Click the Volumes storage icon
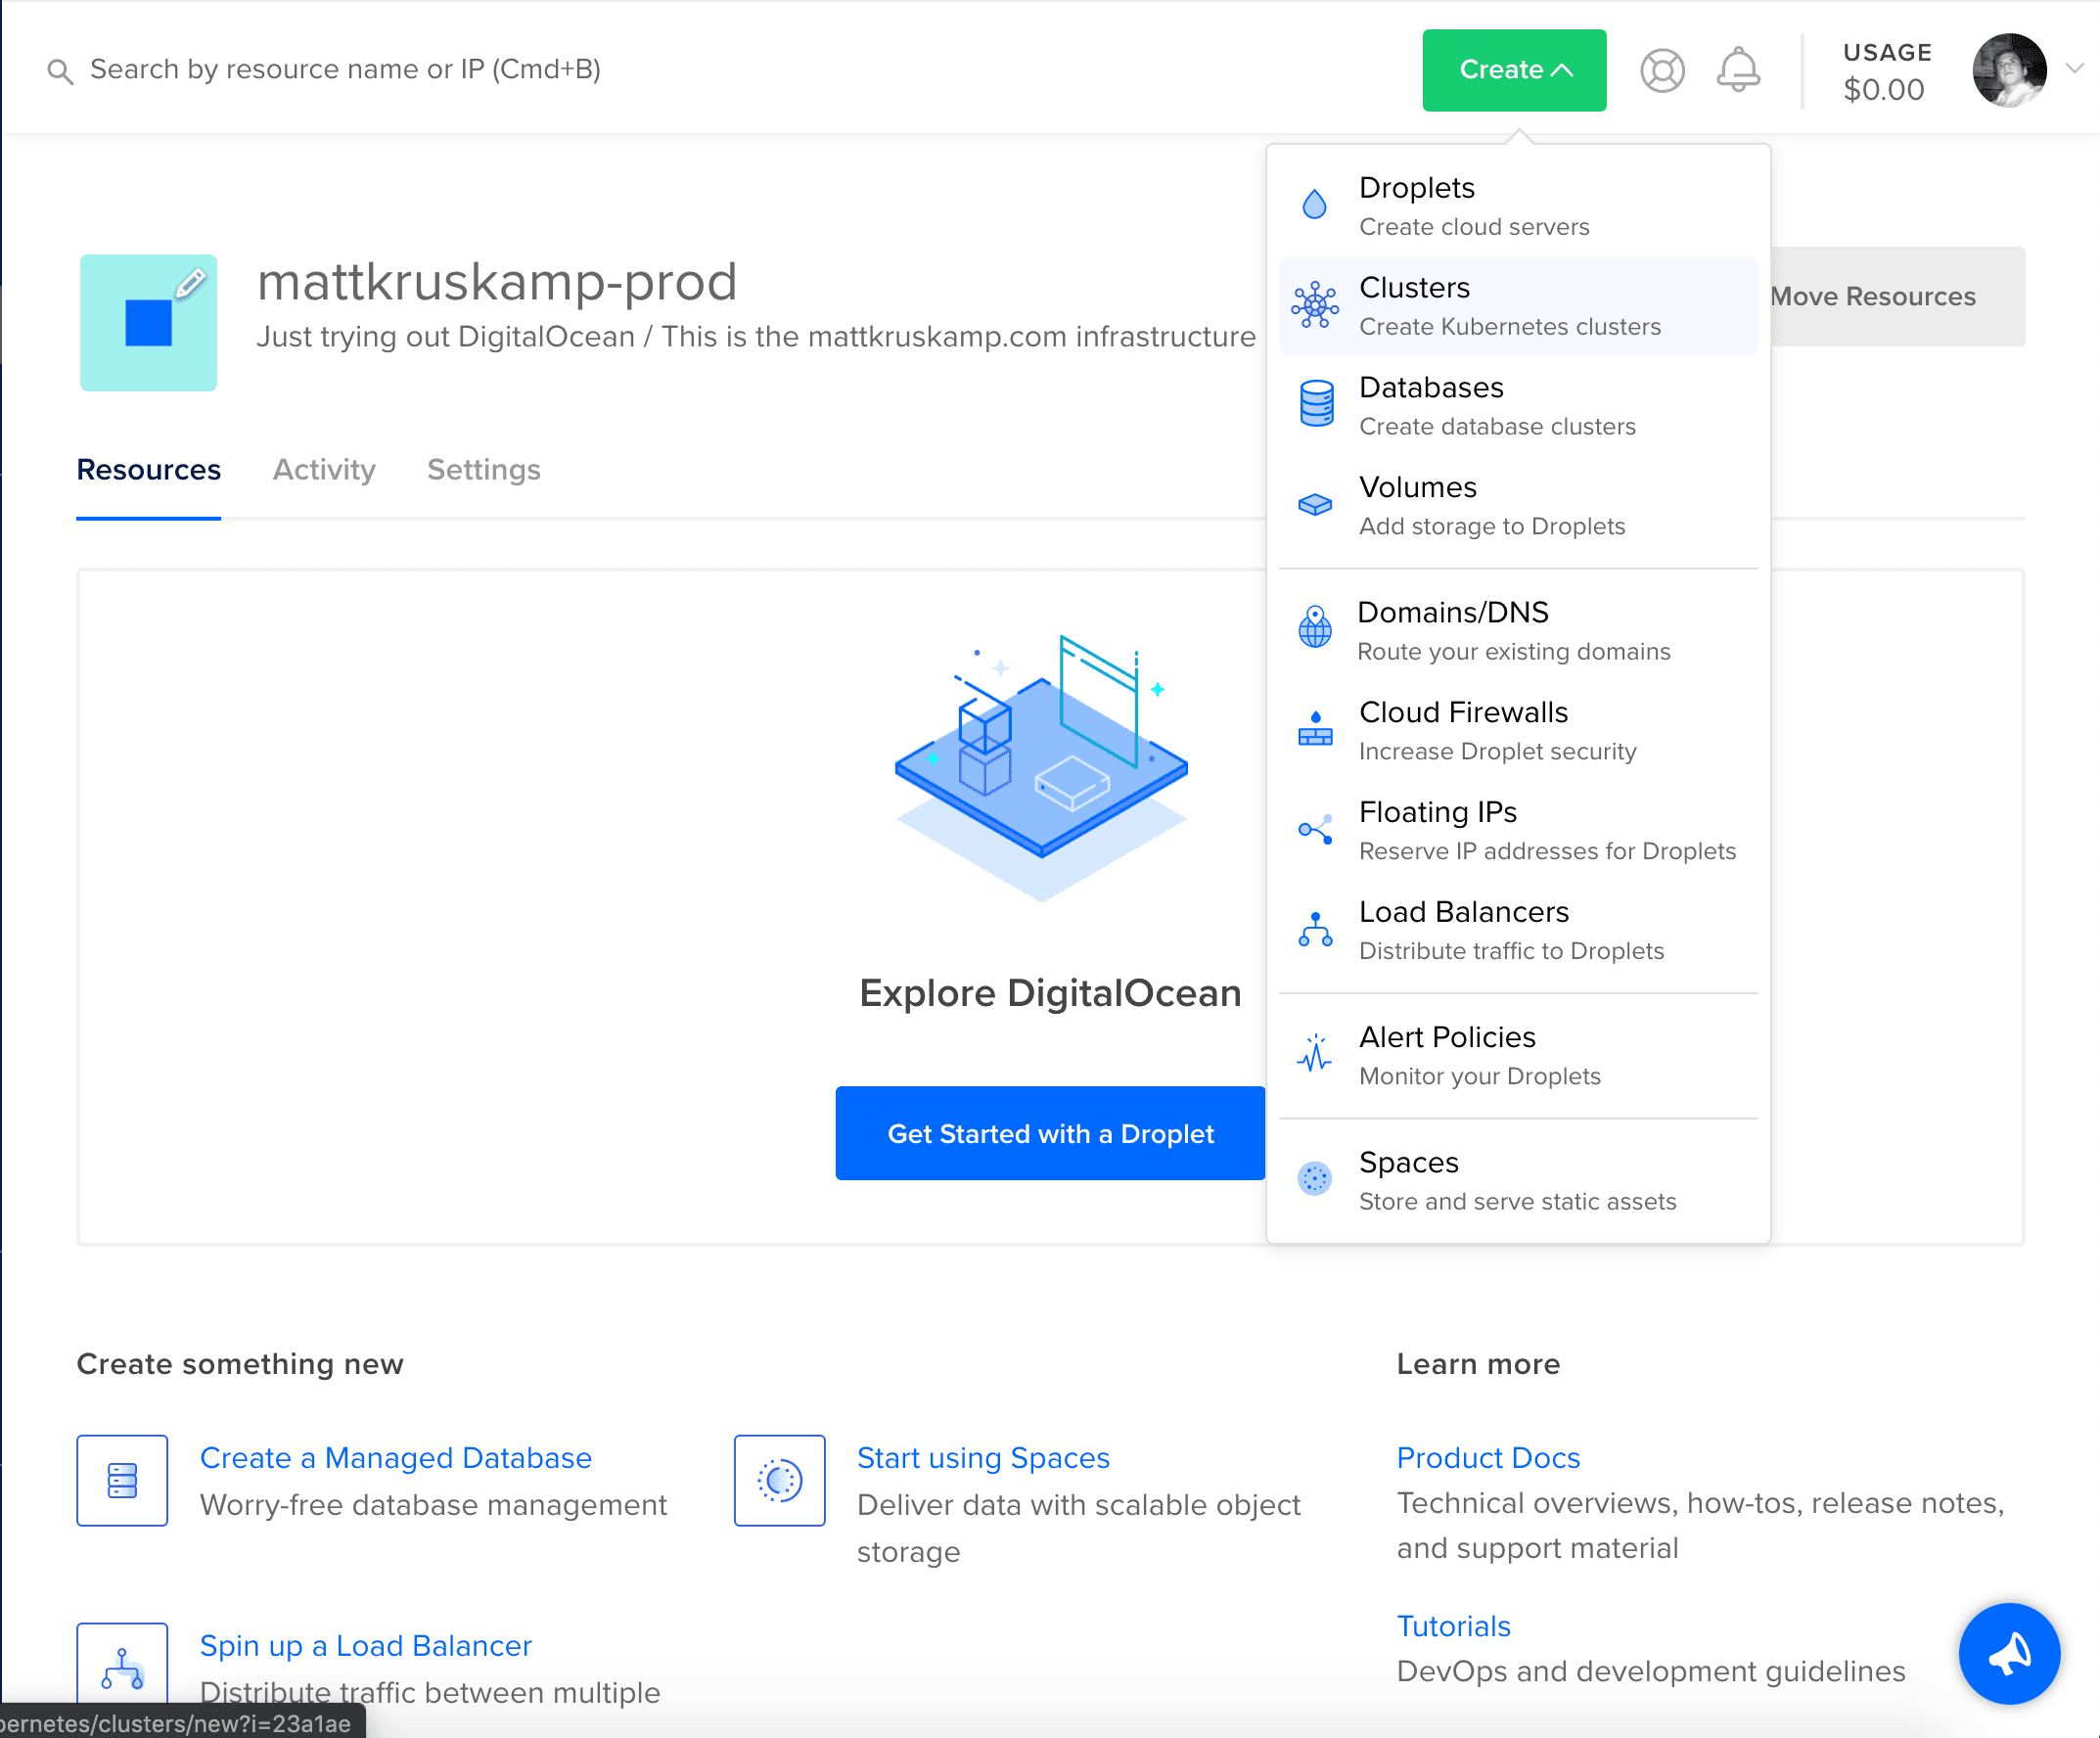Viewport: 2100px width, 1738px height. [1315, 505]
